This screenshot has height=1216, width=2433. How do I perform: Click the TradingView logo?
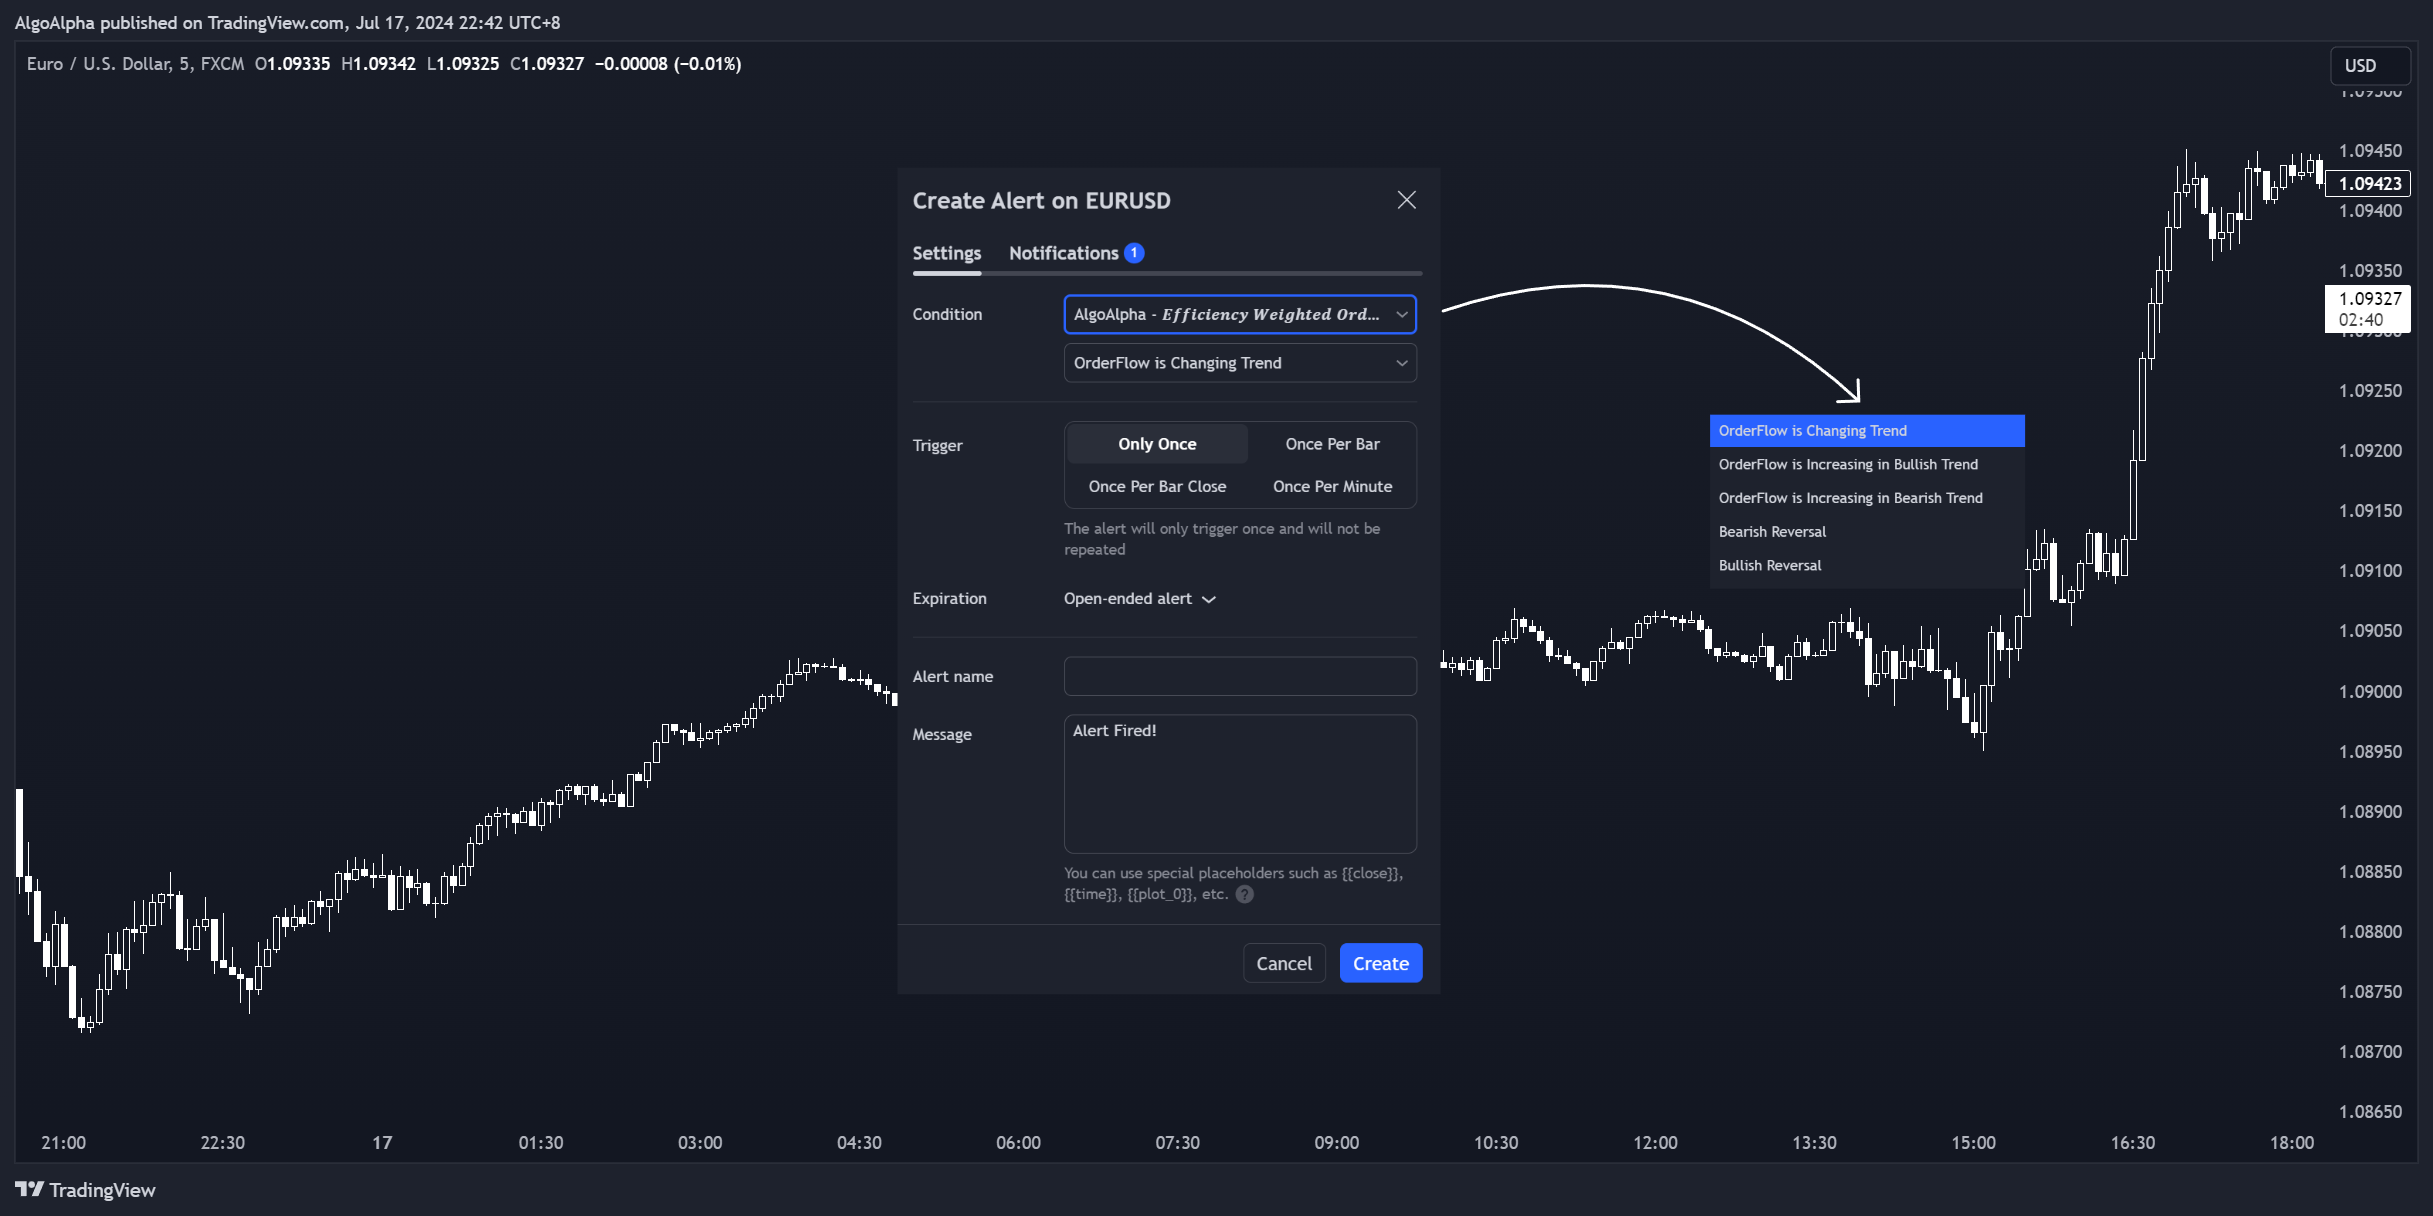click(x=85, y=1189)
